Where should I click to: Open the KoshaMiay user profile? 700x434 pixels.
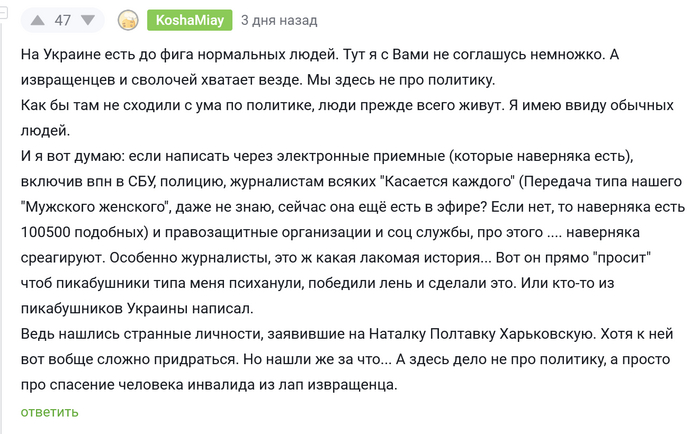[189, 21]
